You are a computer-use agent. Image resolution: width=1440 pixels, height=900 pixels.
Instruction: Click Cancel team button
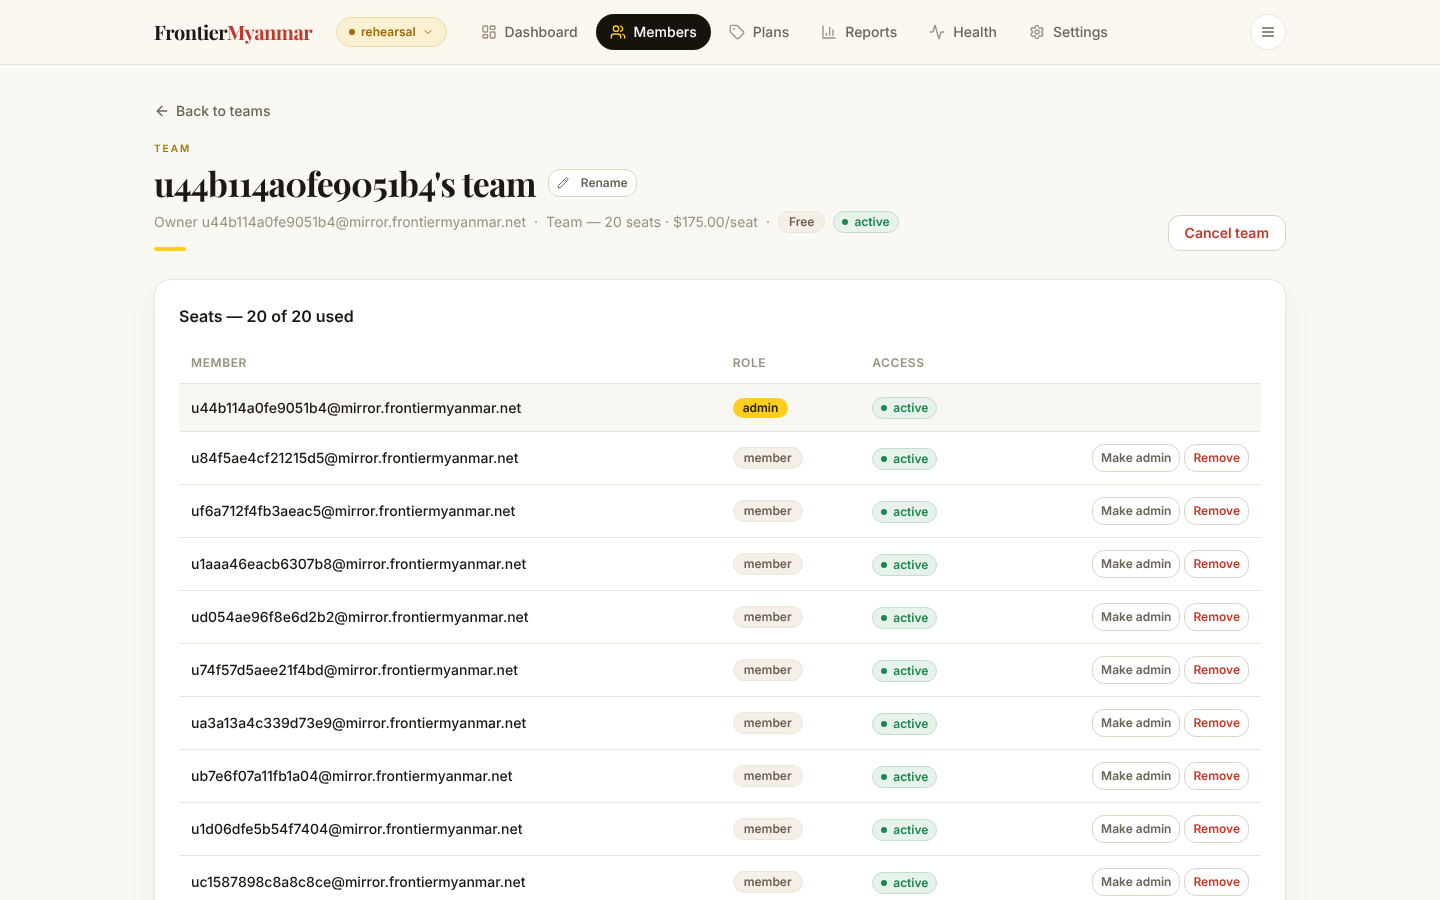click(x=1227, y=233)
